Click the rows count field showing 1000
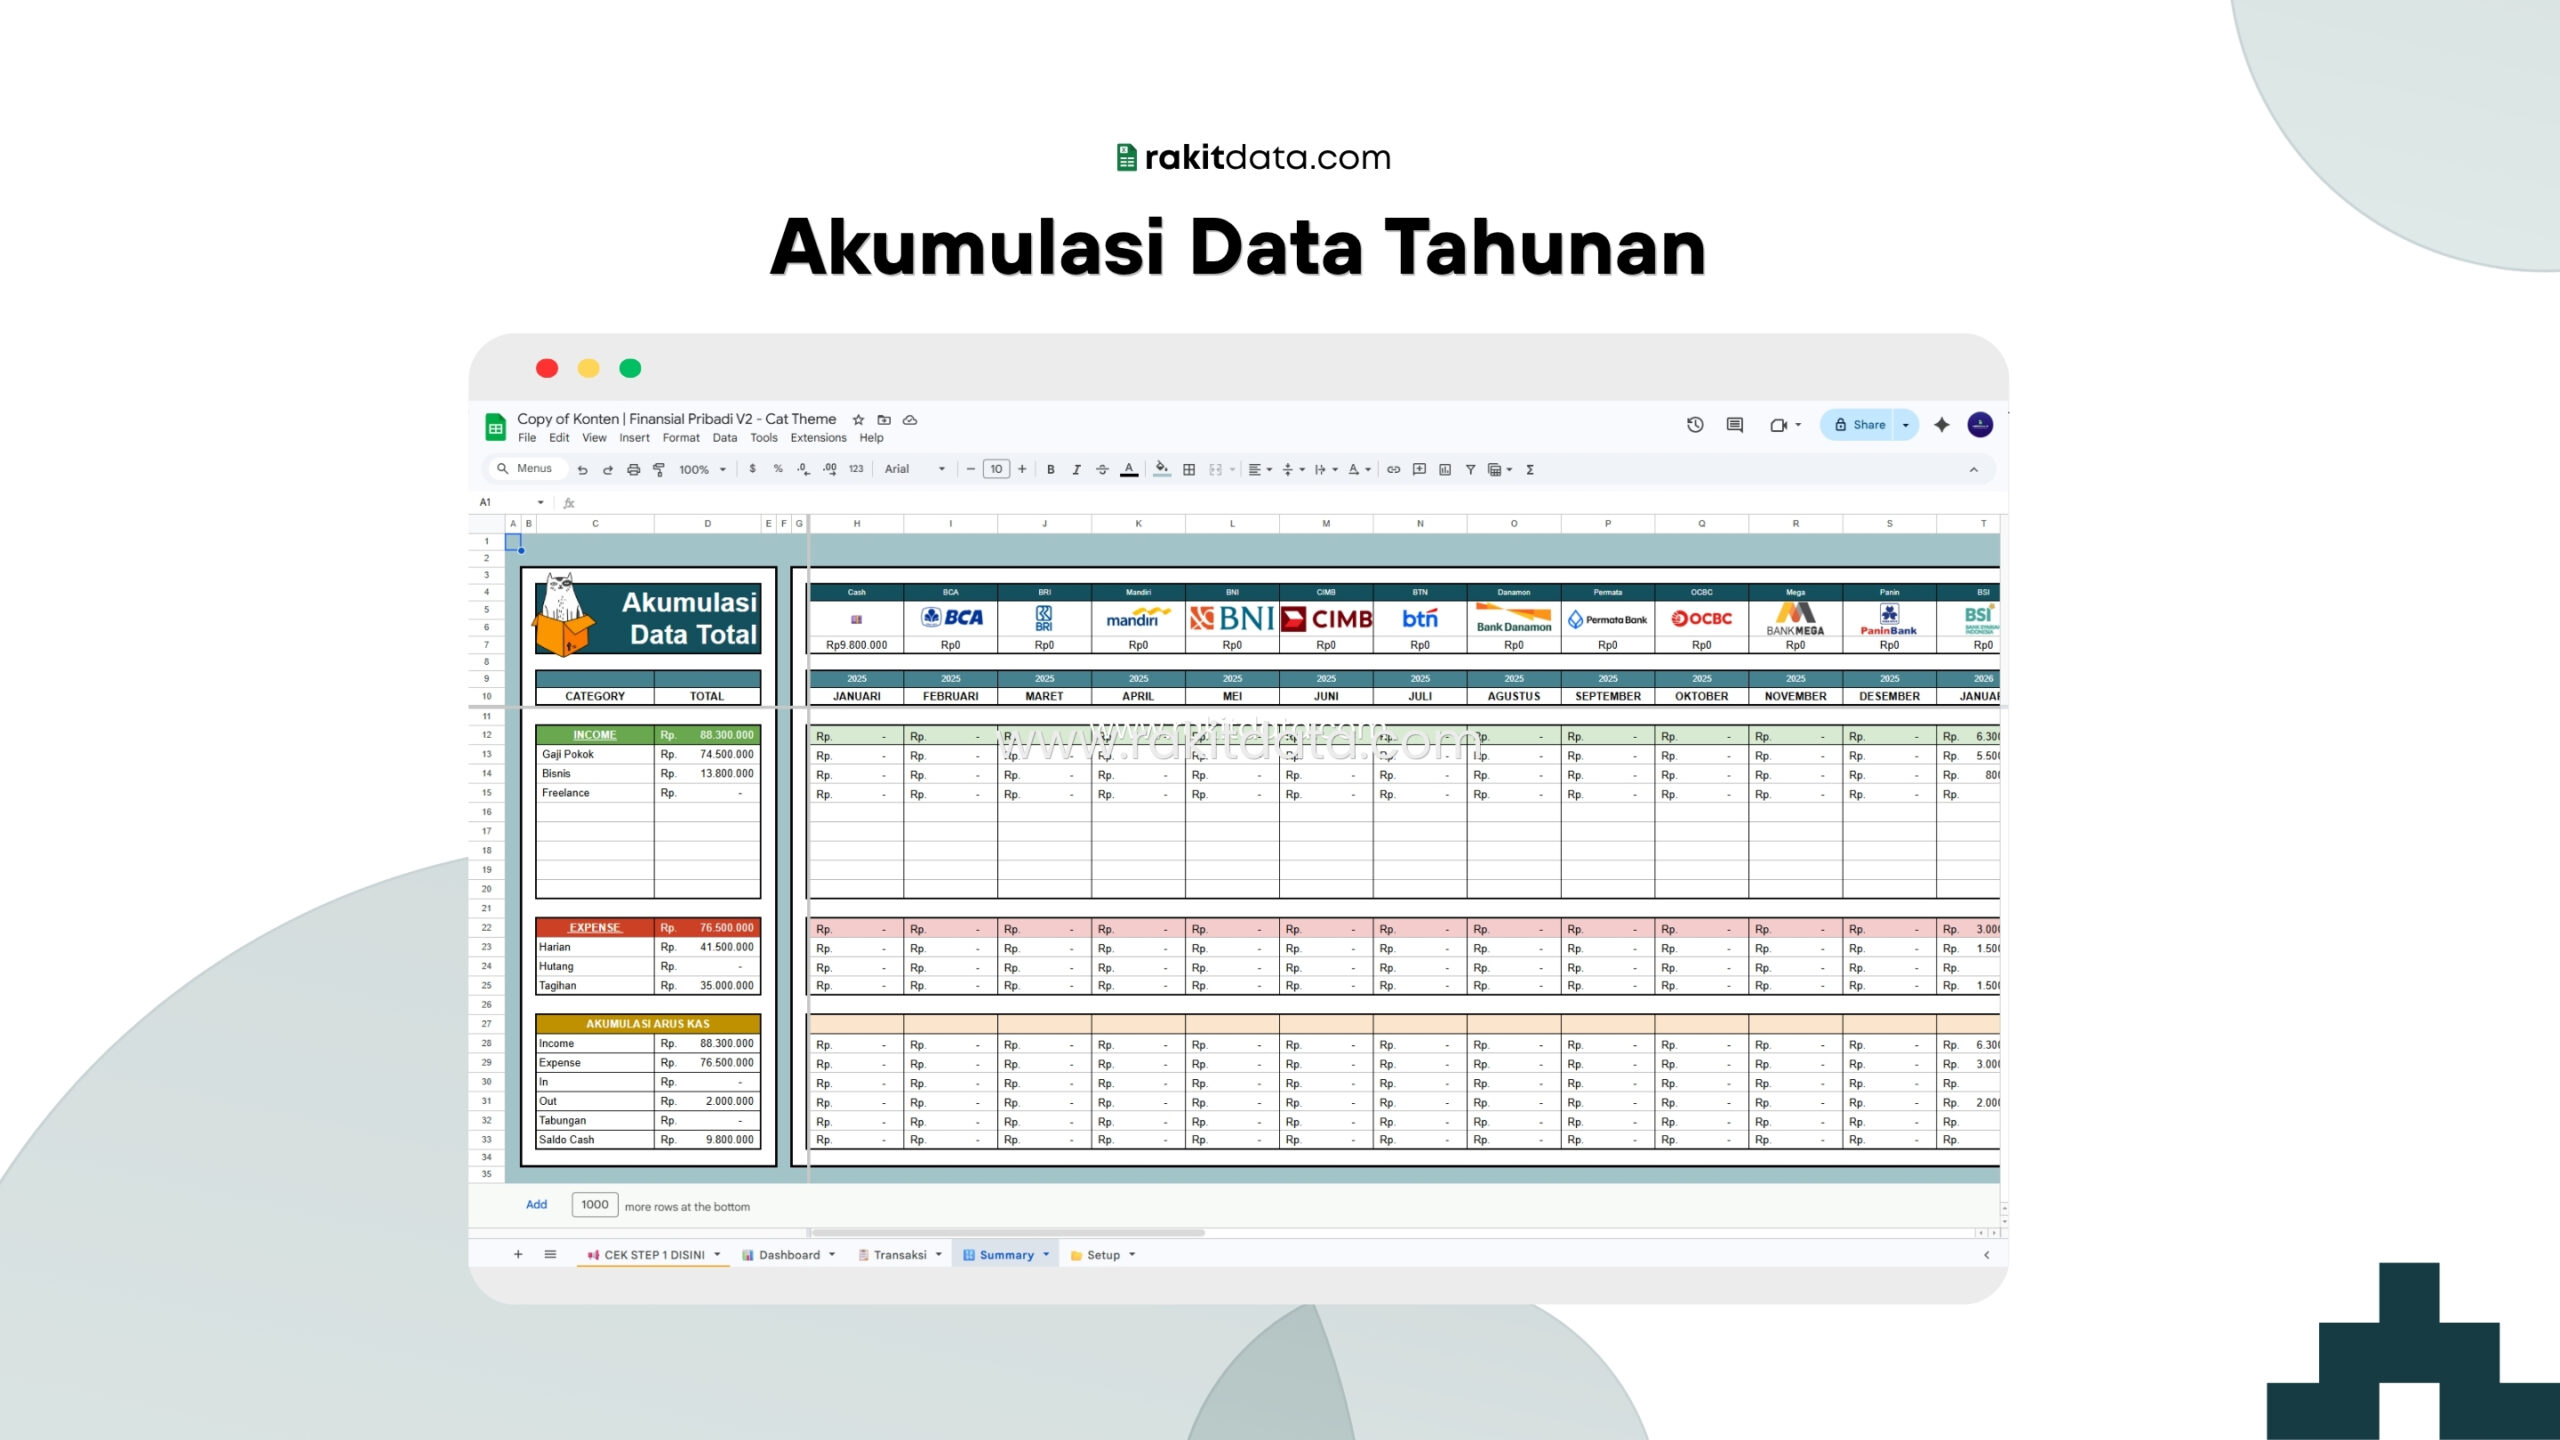The image size is (2560, 1440). (595, 1205)
